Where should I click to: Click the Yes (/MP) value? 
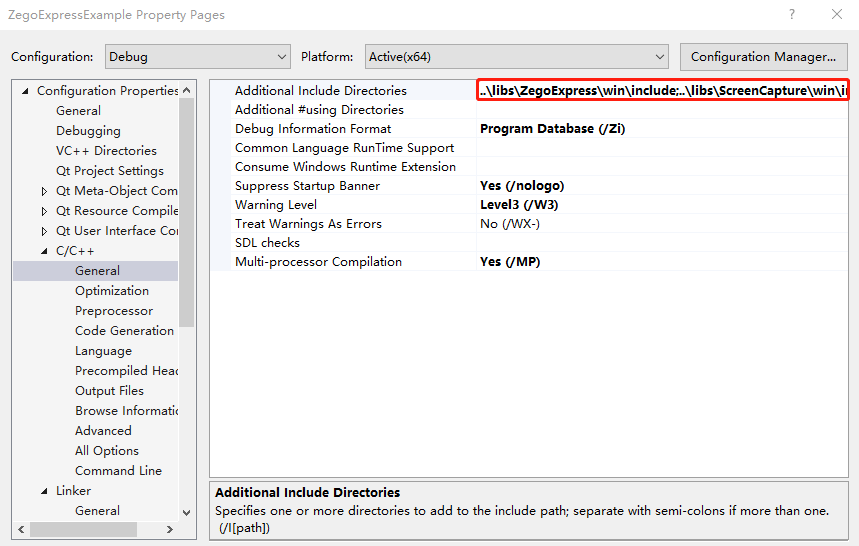[510, 262]
